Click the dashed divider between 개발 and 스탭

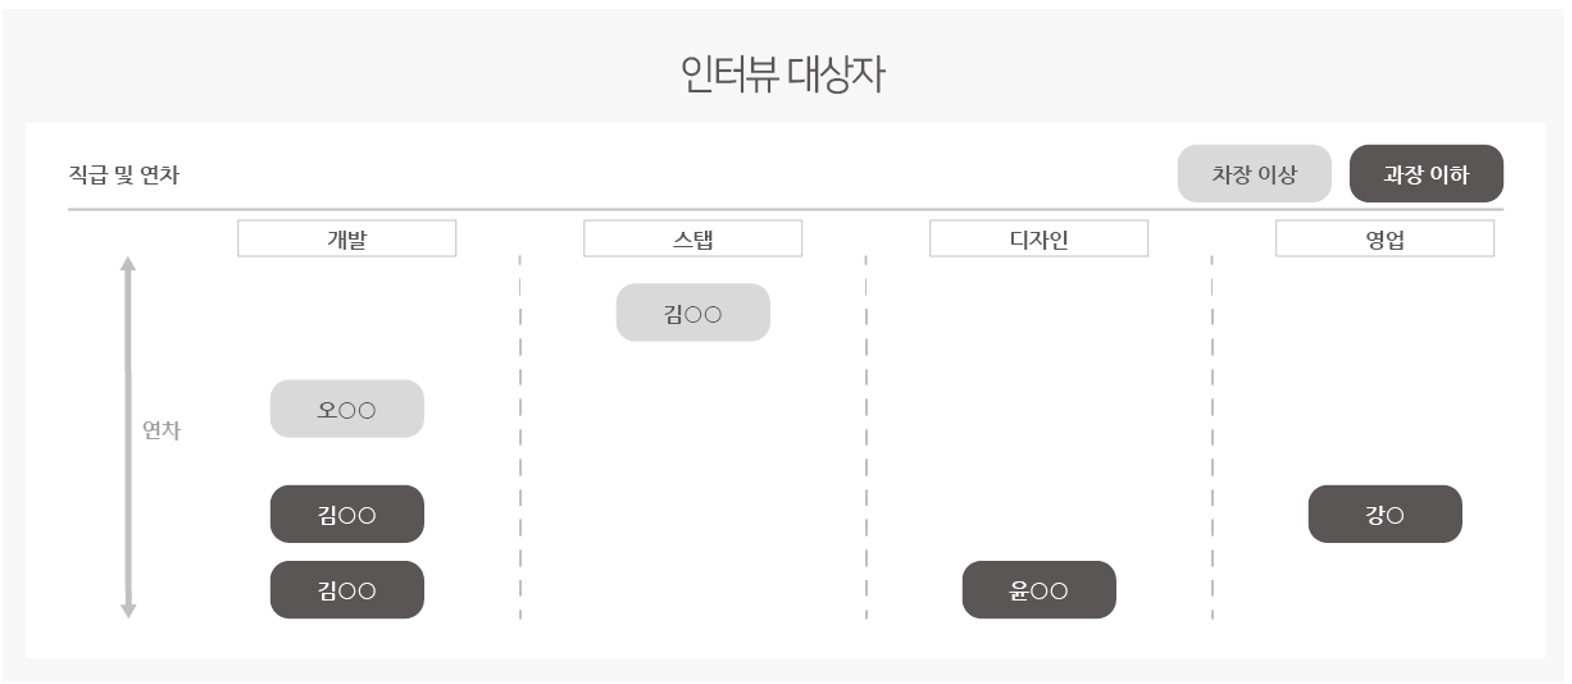coord(520,437)
